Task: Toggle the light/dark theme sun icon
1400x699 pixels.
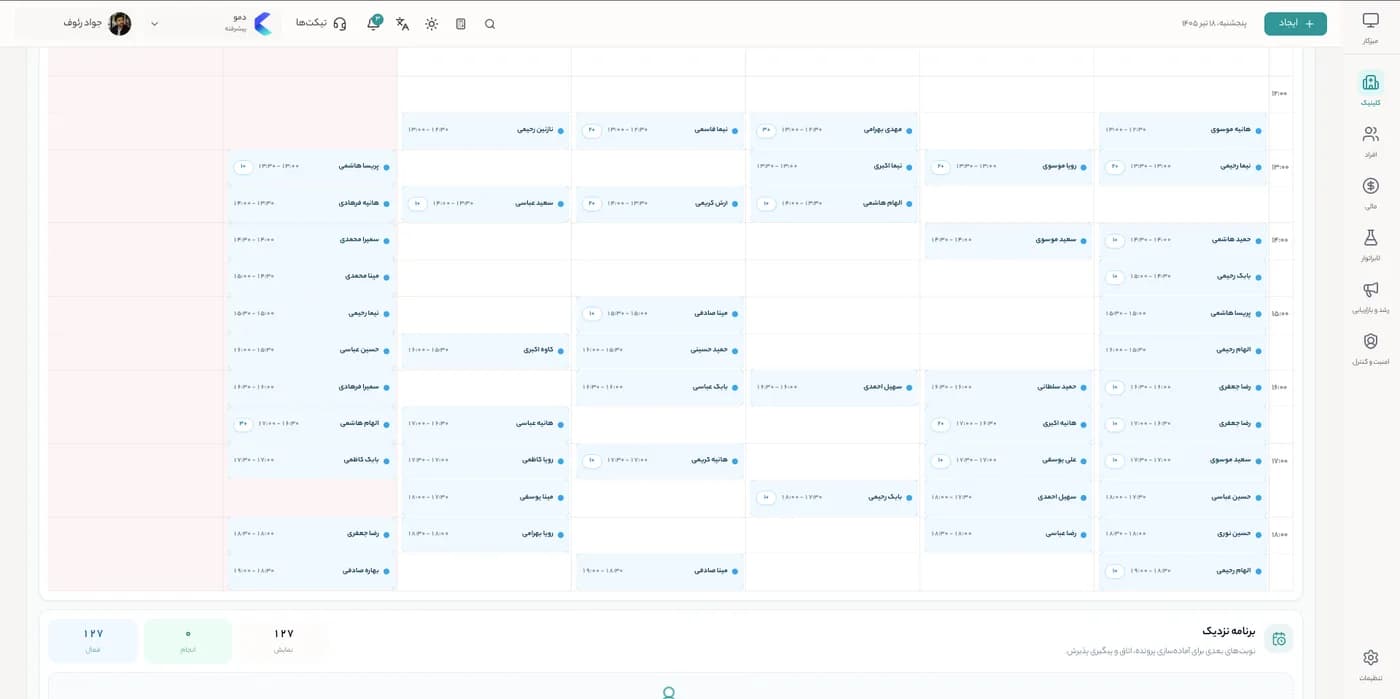Action: coord(431,24)
